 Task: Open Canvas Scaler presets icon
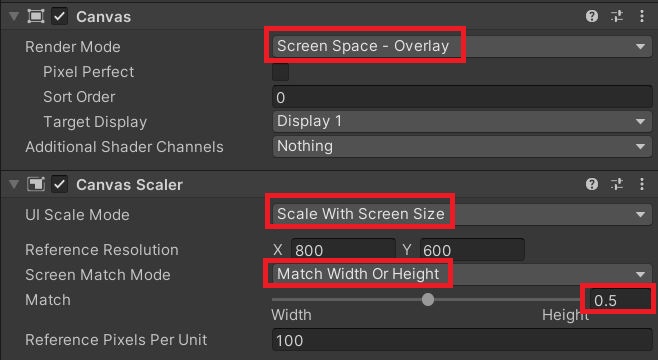pyautogui.click(x=617, y=184)
